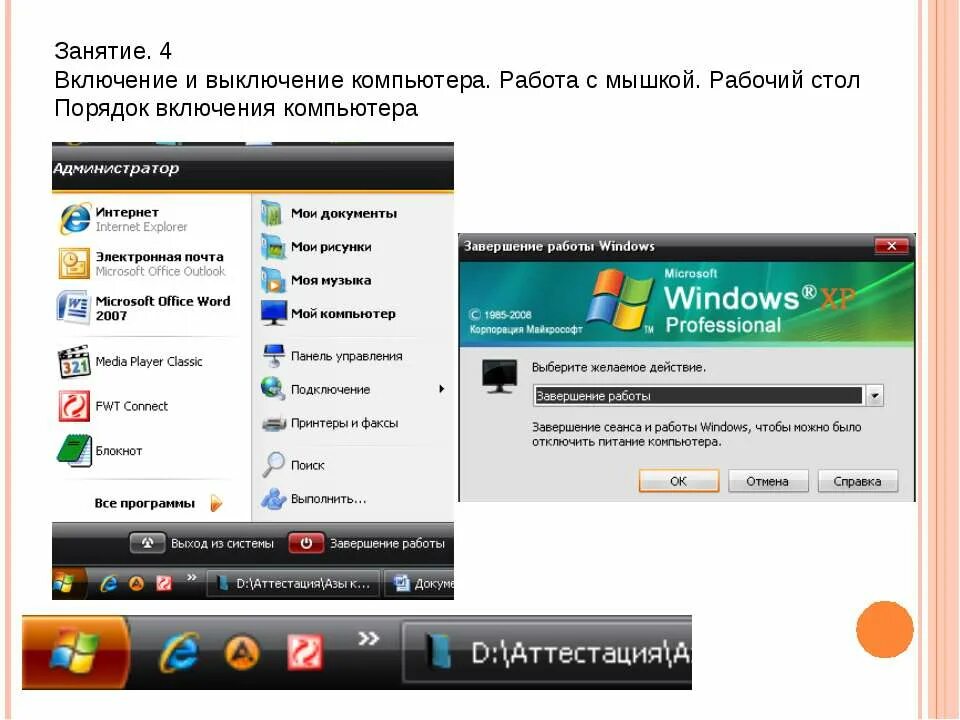
Task: Click small taskbar red FWT Connect icon
Action: 163,583
